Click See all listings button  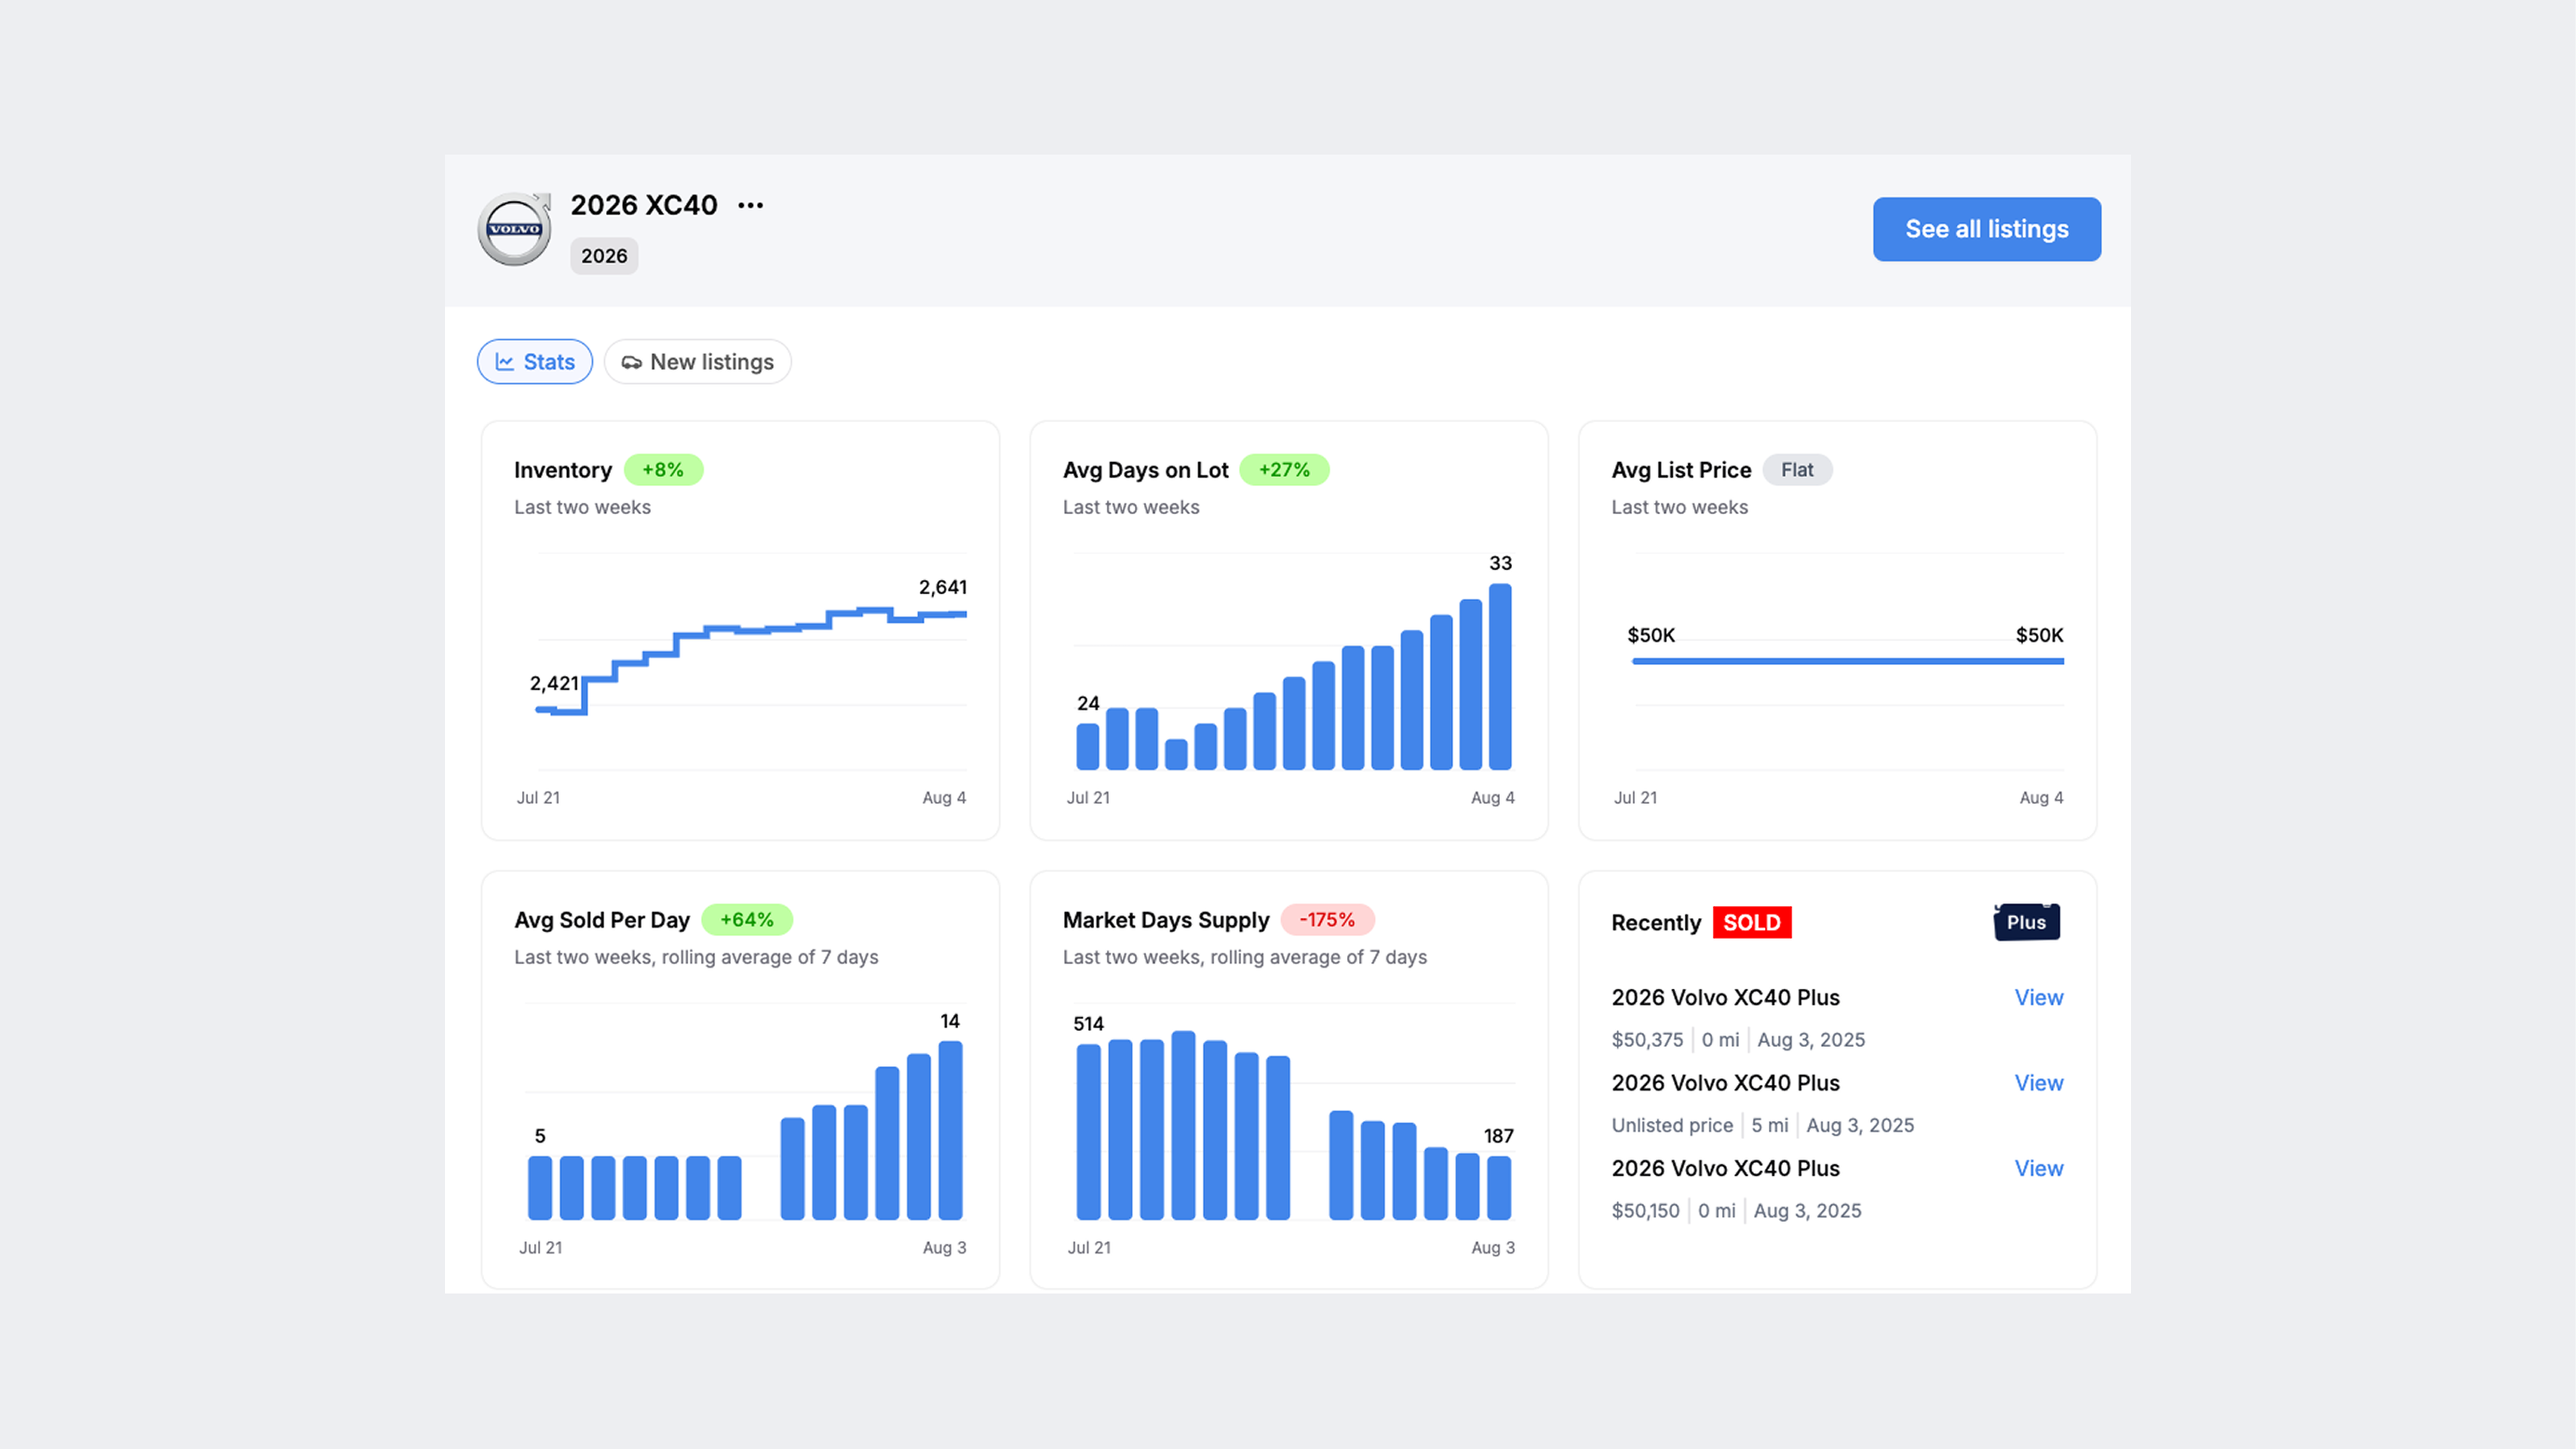1986,229
